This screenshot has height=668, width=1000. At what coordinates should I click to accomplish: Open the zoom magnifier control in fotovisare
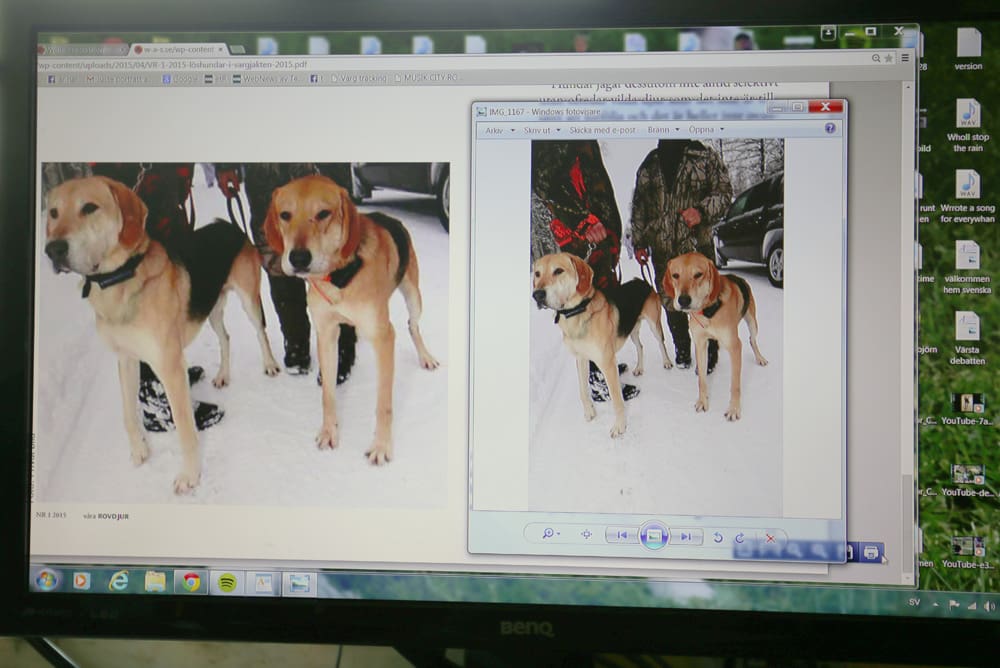(549, 533)
